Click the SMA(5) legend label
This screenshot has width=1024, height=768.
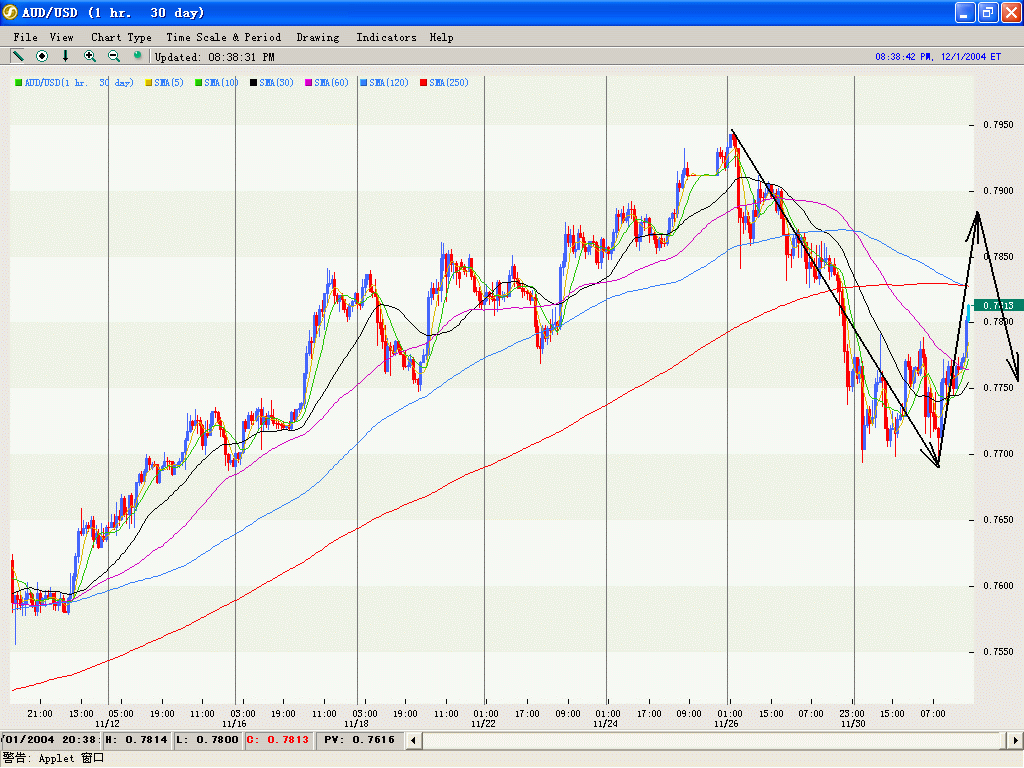point(168,83)
